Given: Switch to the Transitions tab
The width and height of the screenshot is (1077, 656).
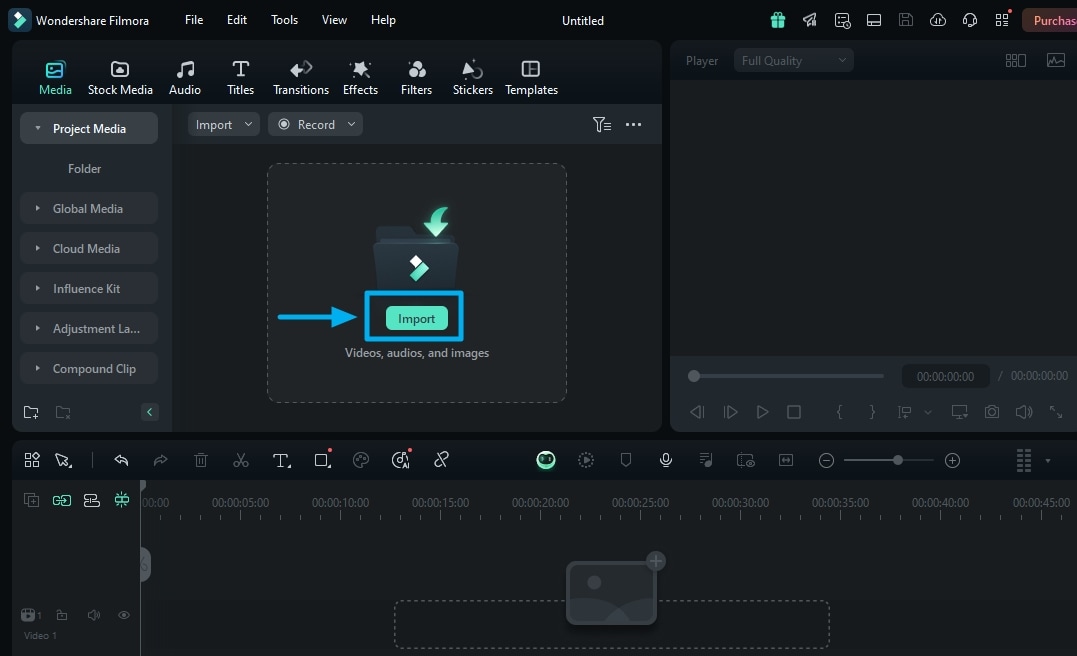Looking at the screenshot, I should point(301,78).
